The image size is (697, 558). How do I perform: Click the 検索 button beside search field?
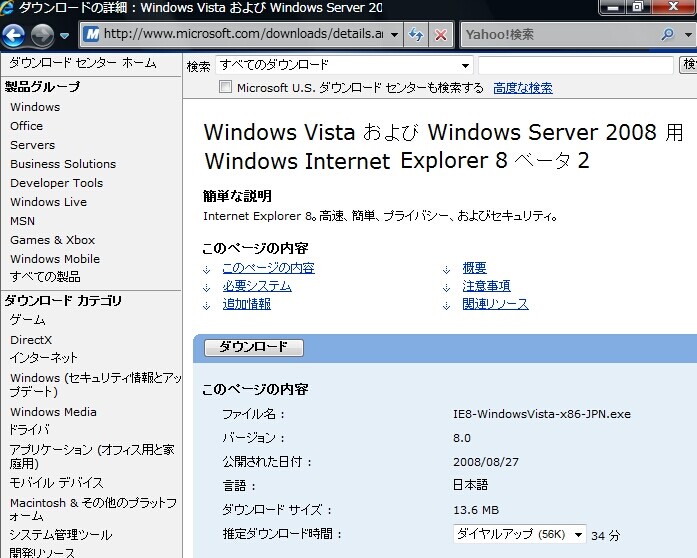689,65
